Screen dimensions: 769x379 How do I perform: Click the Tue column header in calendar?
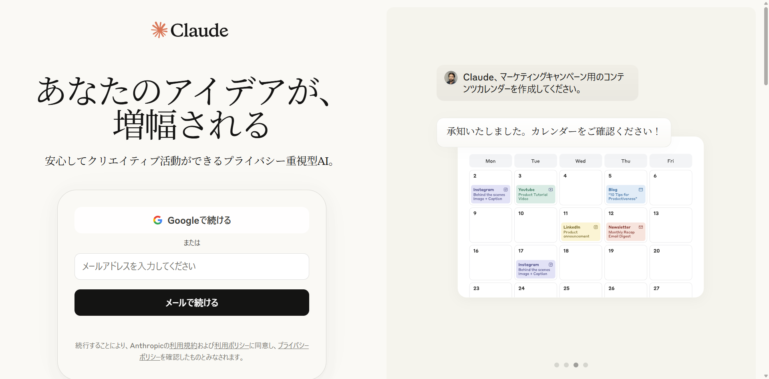pos(535,161)
